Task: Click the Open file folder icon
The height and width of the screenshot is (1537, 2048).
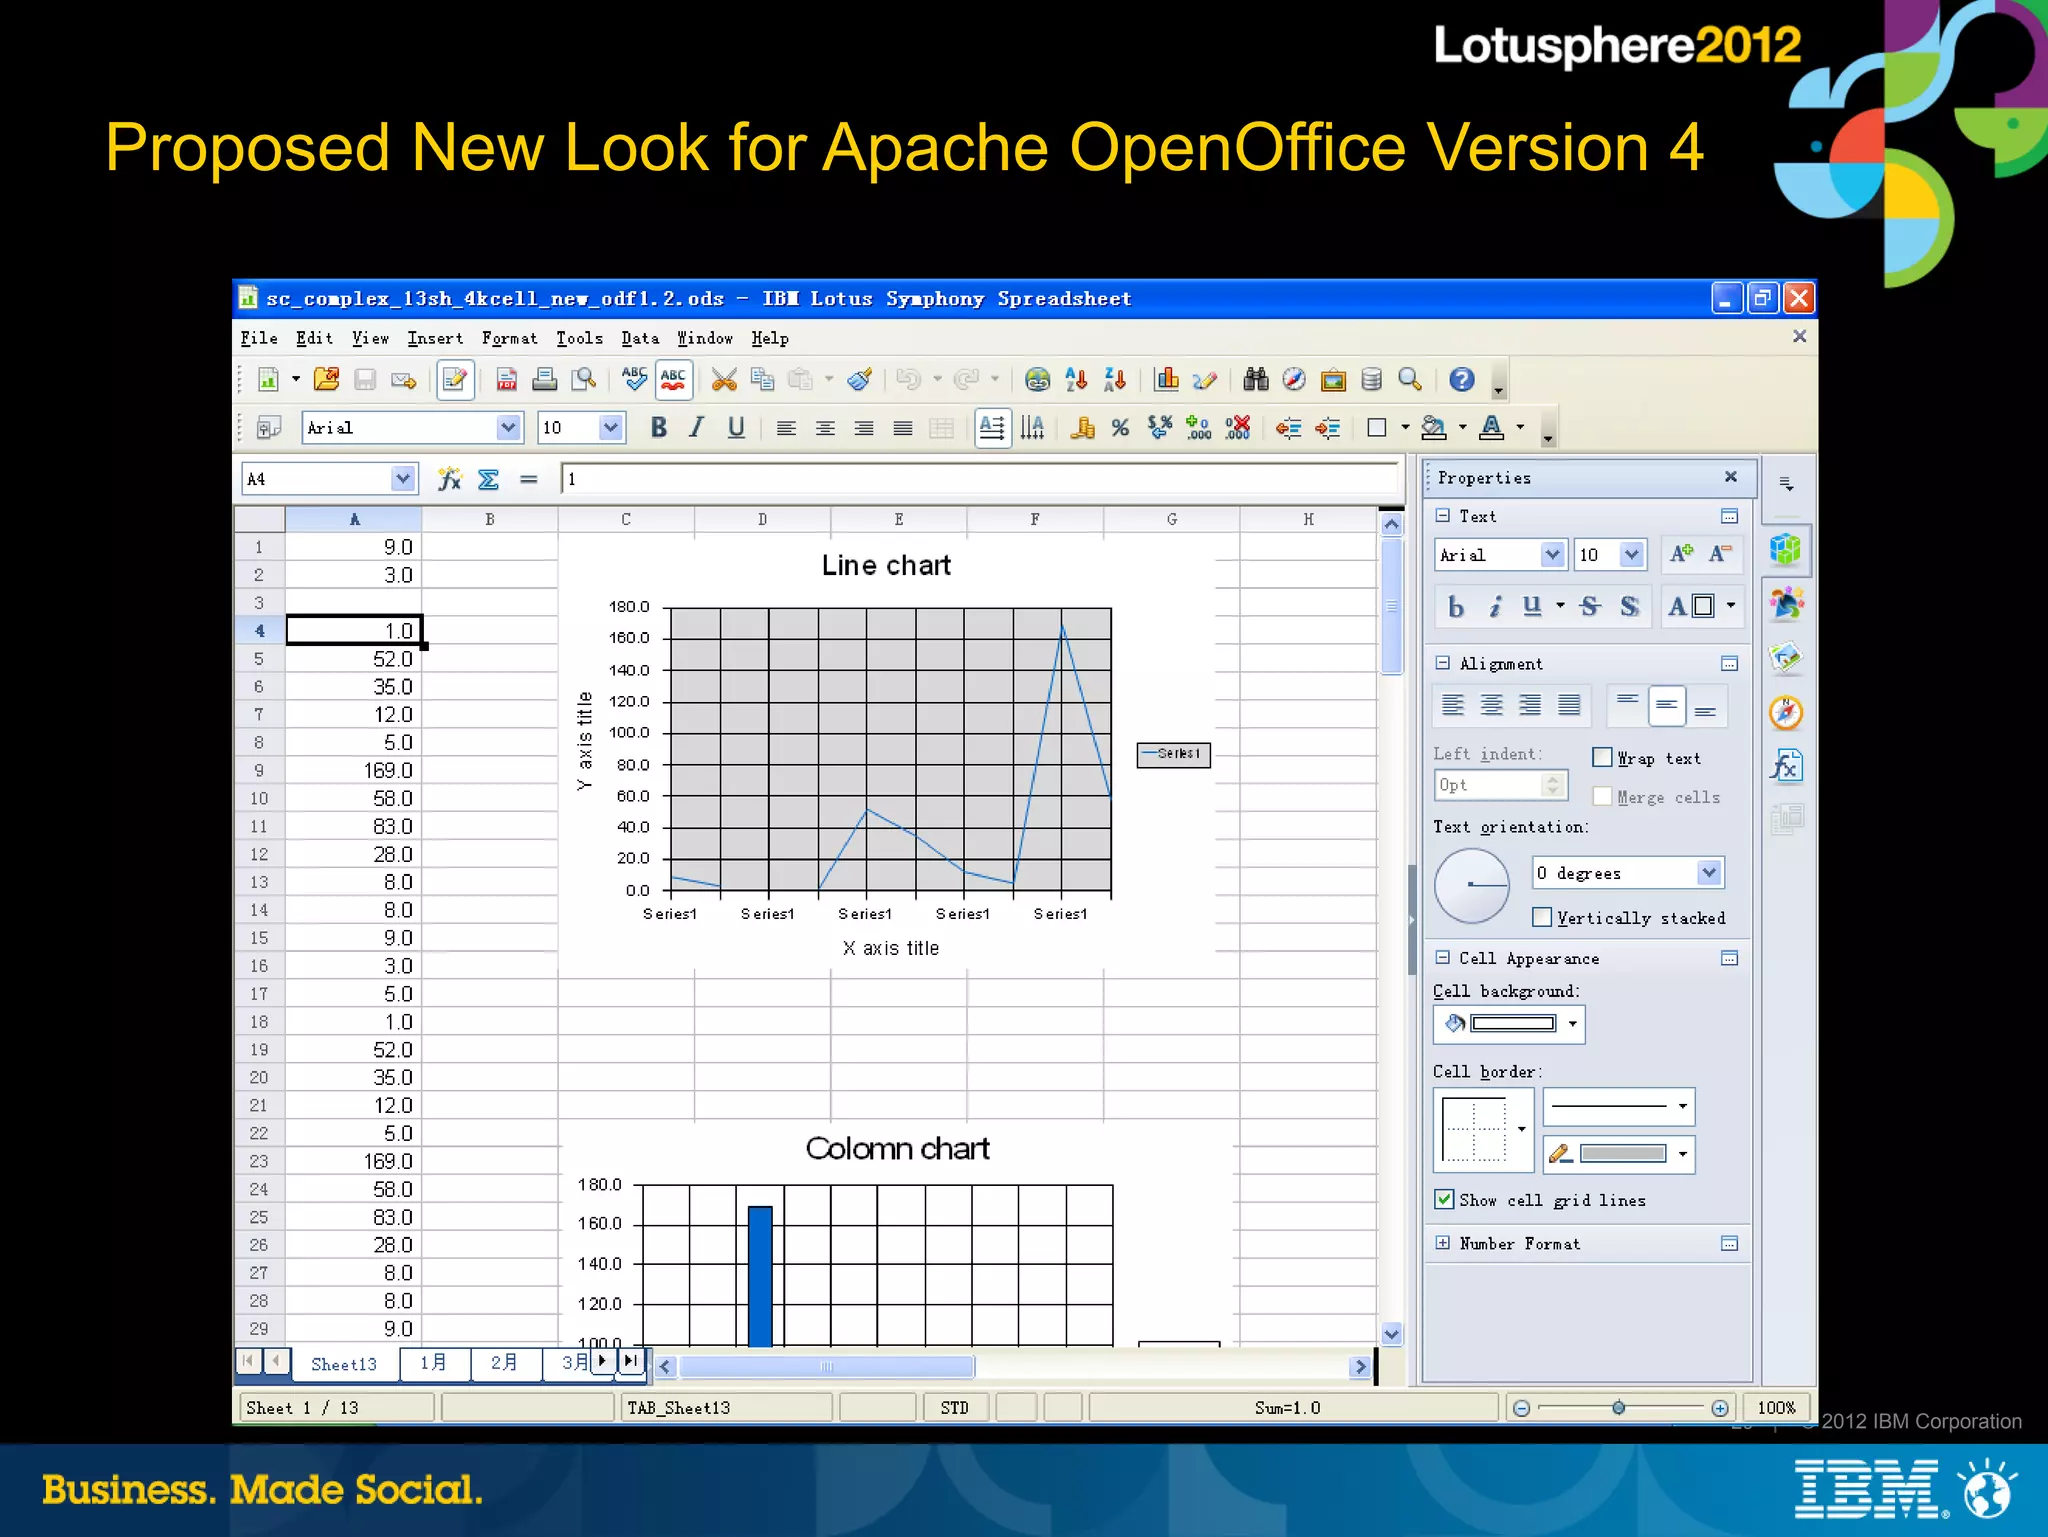Action: point(326,380)
